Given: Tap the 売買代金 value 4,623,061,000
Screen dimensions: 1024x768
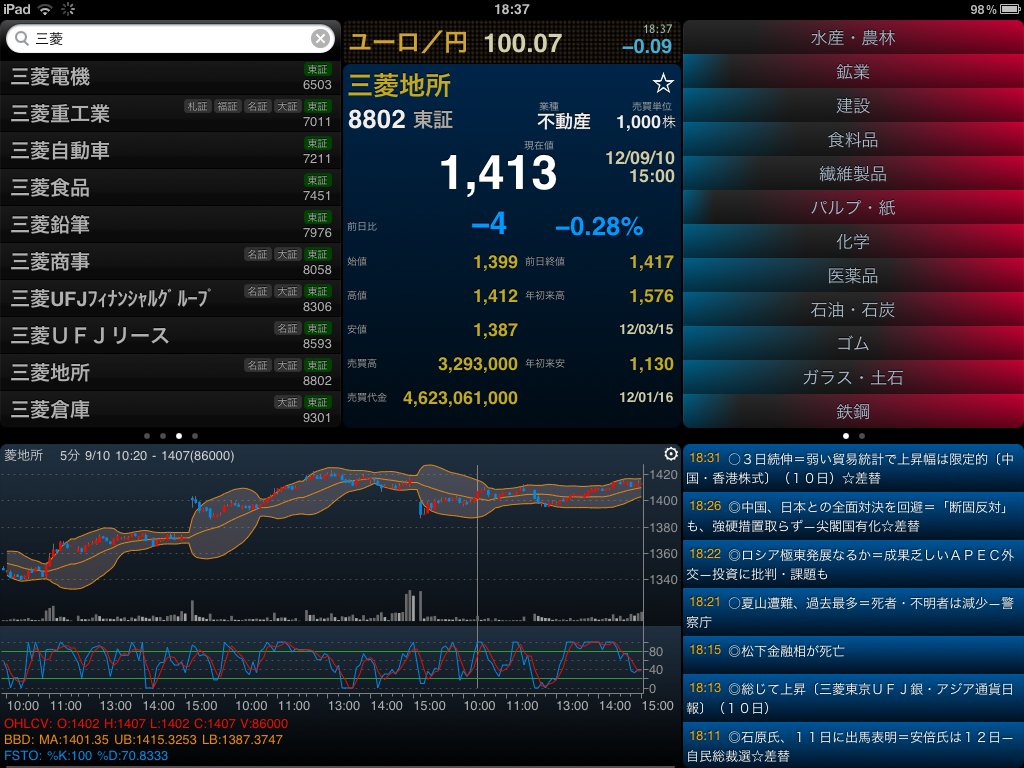Looking at the screenshot, I should click(460, 398).
